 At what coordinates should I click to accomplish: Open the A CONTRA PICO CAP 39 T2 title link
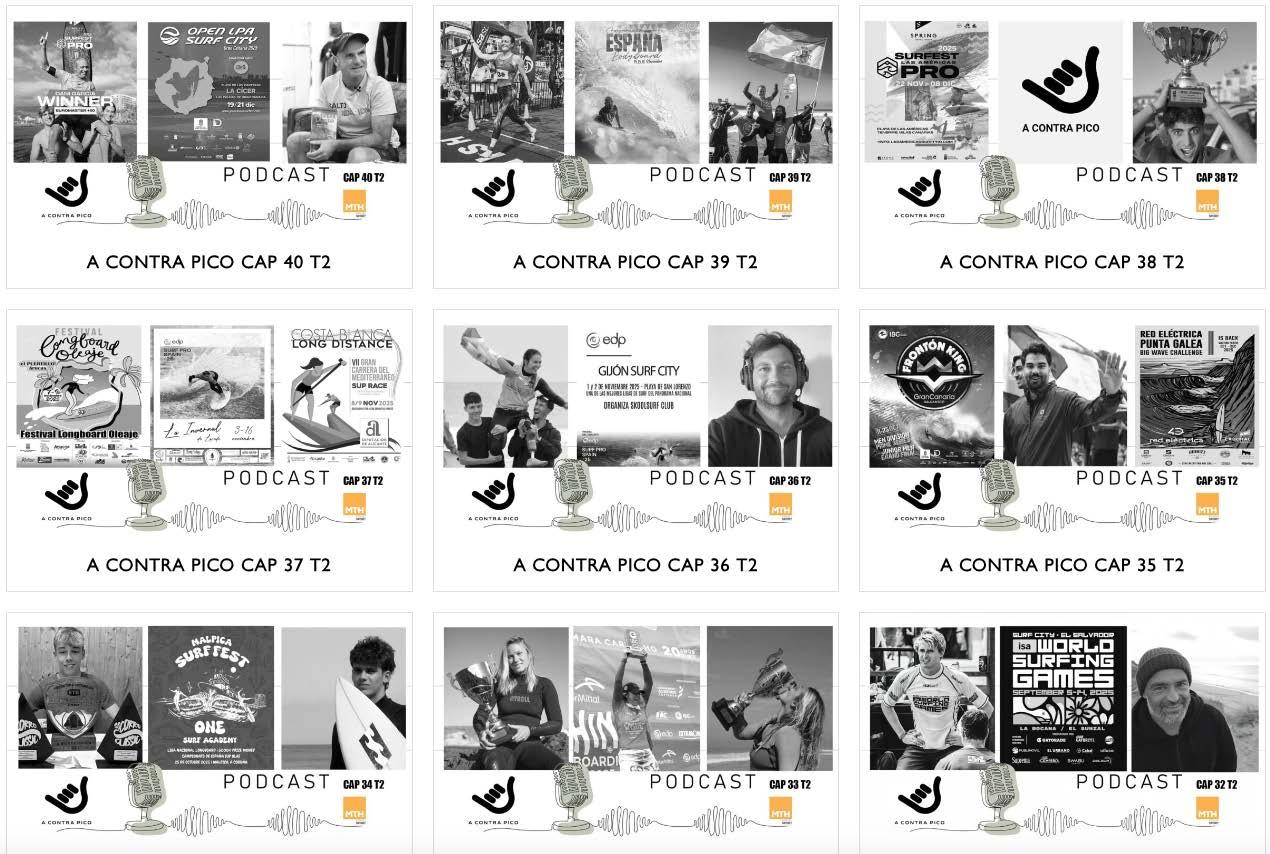(635, 262)
